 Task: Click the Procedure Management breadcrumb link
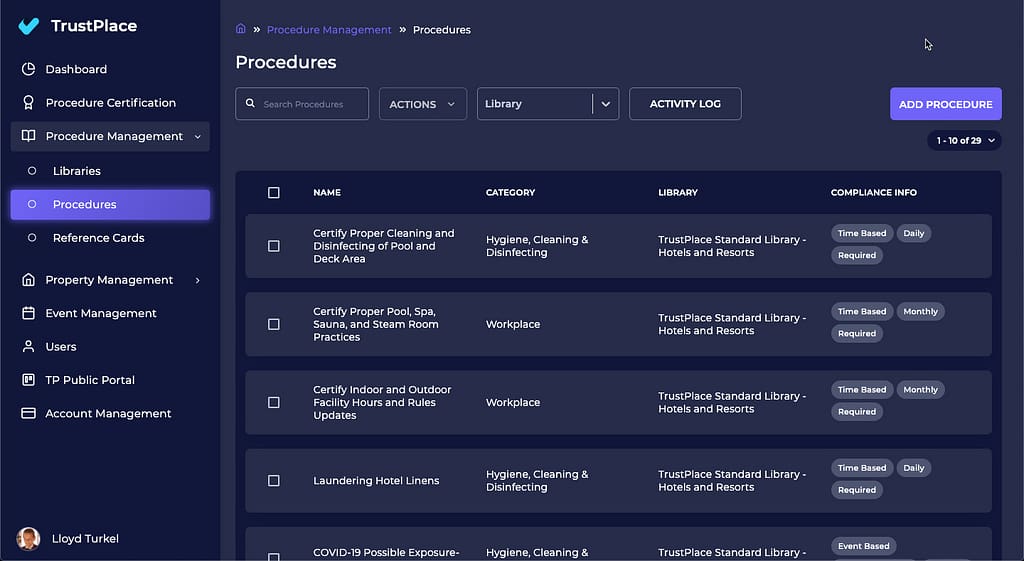pos(329,29)
